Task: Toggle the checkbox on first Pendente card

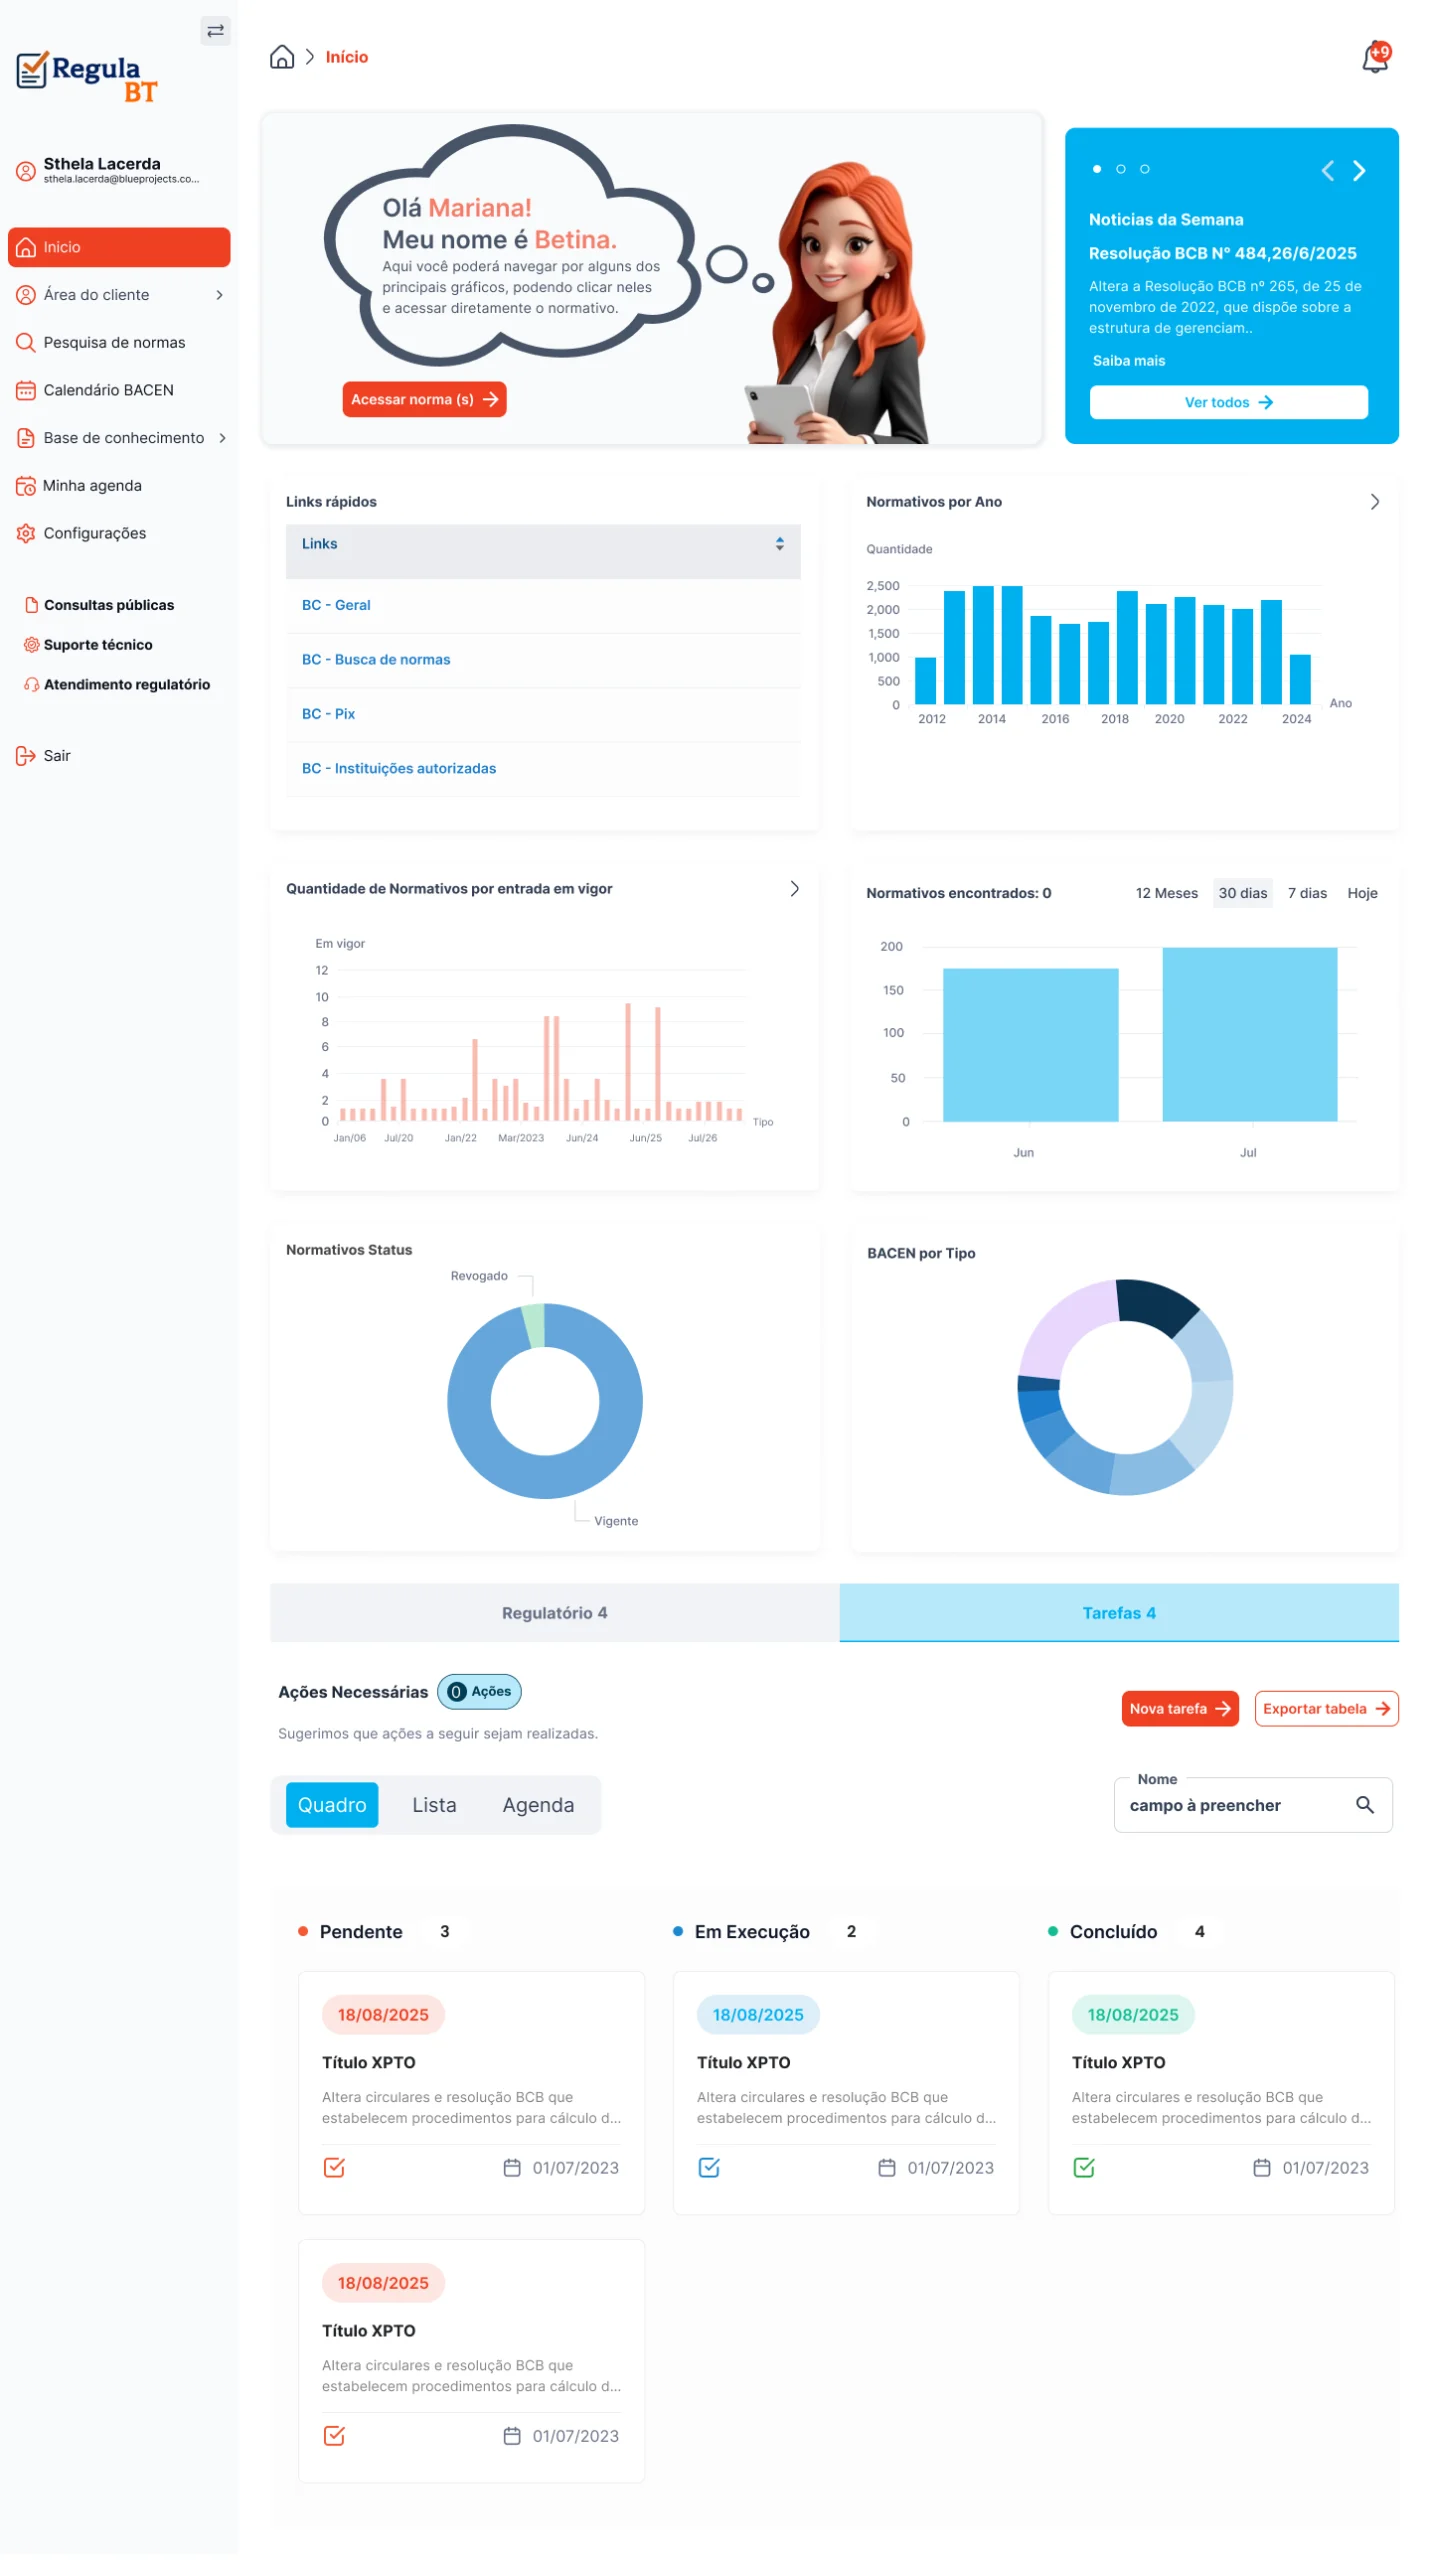Action: click(x=334, y=2167)
